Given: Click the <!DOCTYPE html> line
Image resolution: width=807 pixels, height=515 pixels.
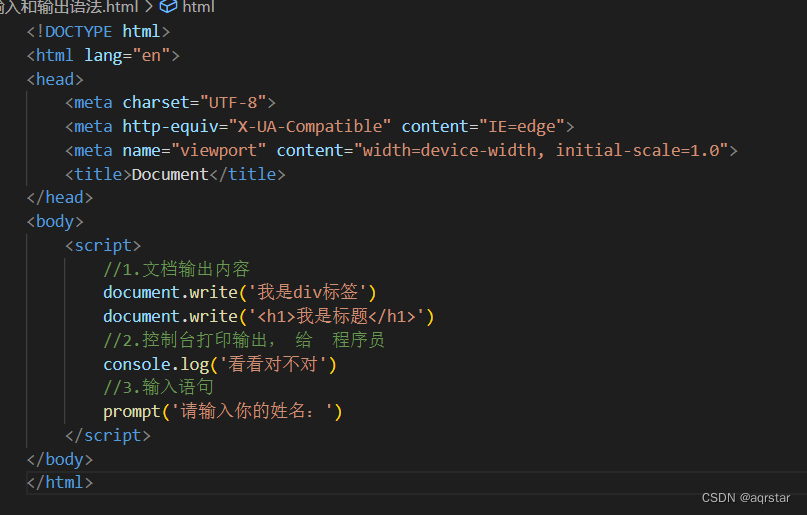Looking at the screenshot, I should 98,31.
